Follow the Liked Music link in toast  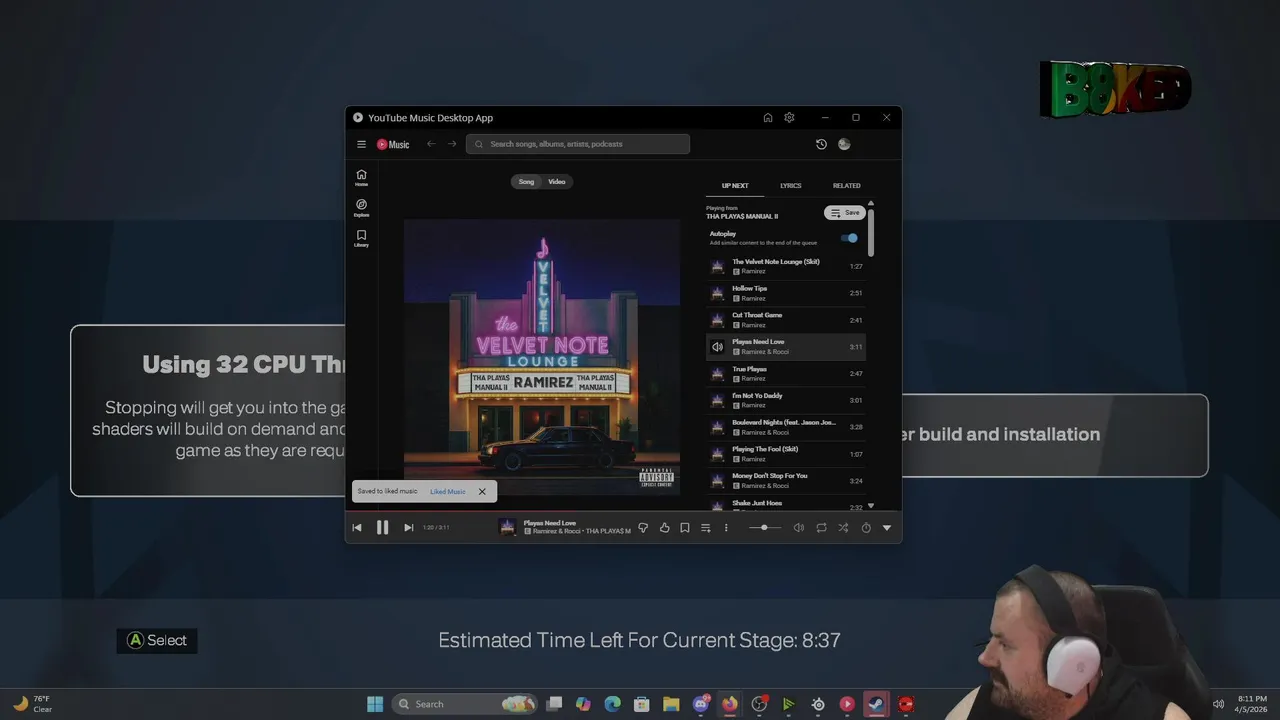pos(448,491)
